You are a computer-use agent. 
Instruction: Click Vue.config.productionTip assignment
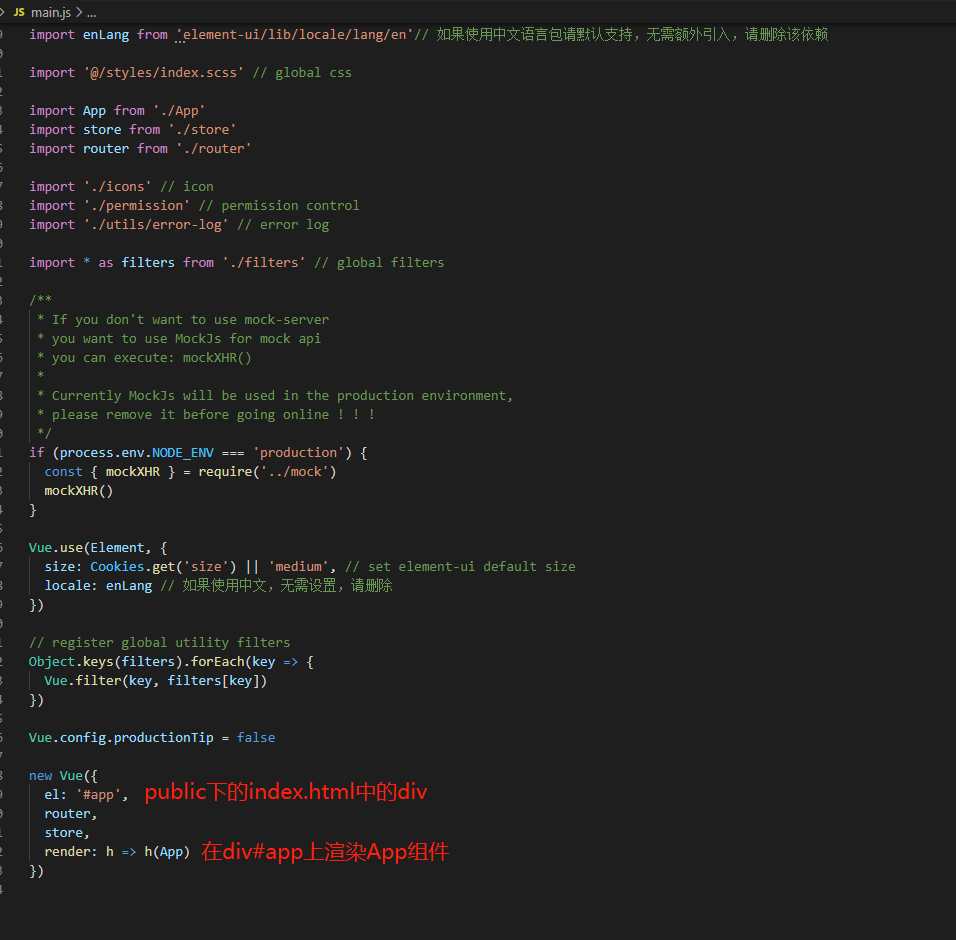[152, 738]
